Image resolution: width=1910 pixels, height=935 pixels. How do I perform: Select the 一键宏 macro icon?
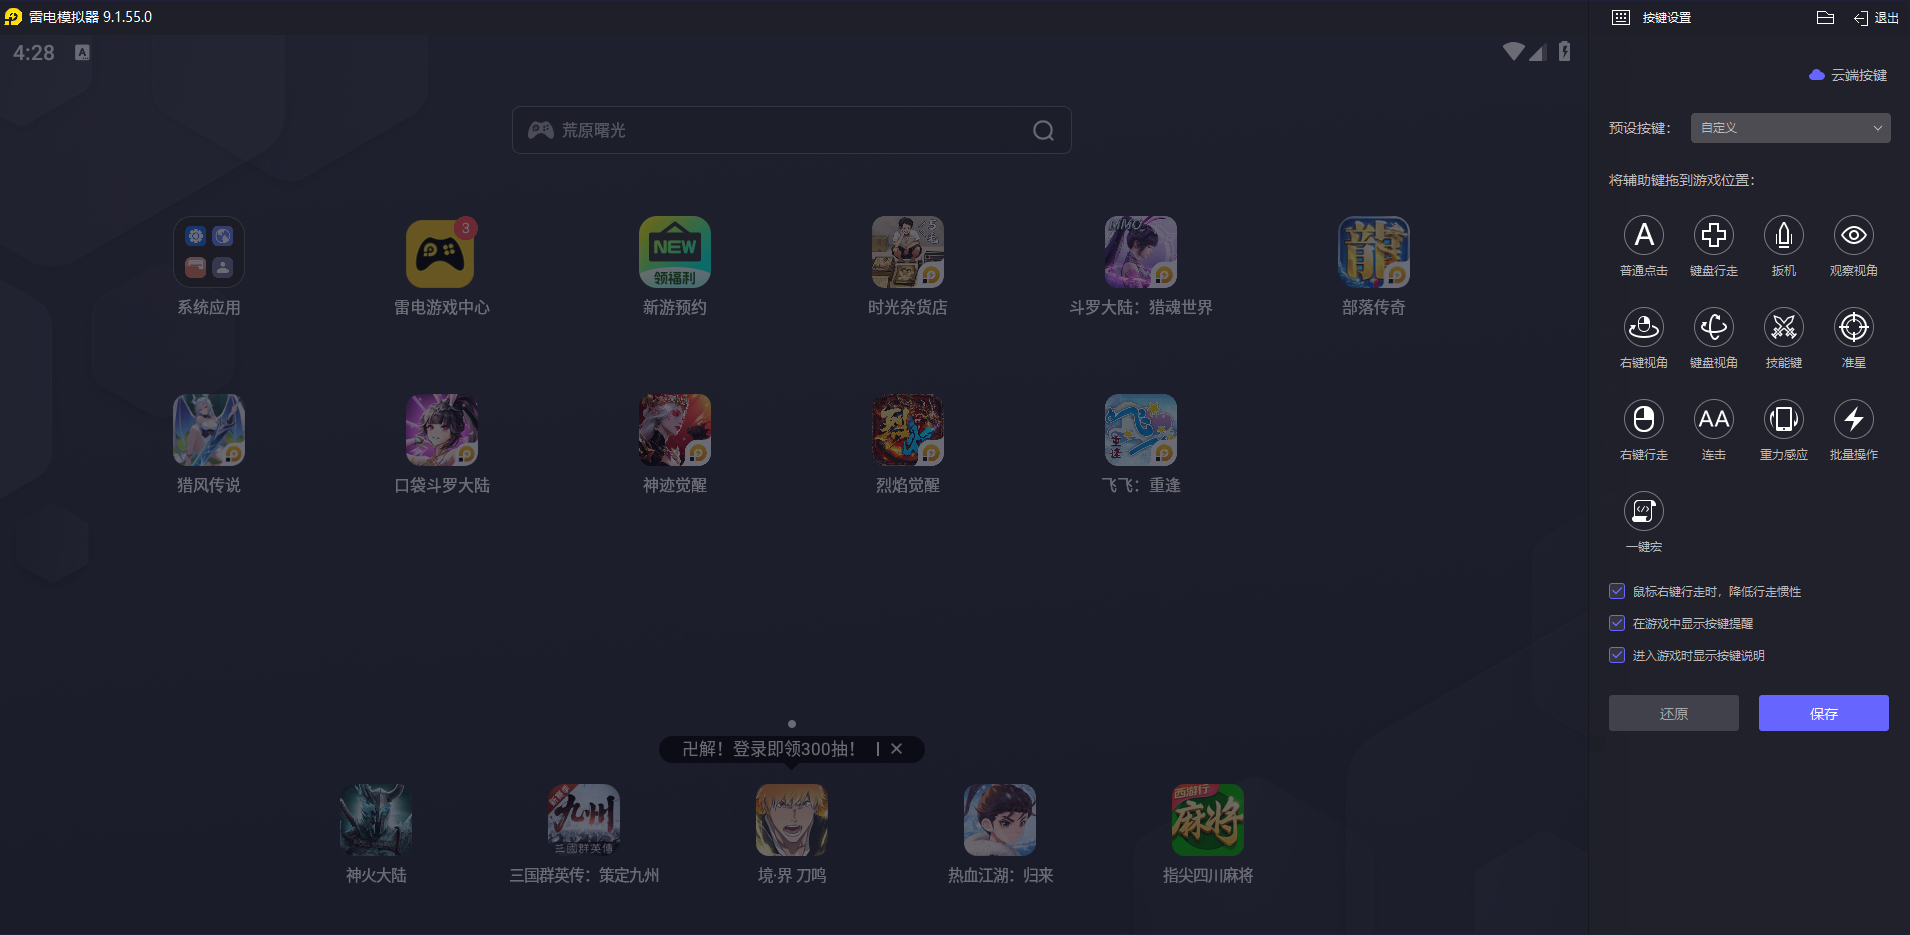[x=1643, y=511]
